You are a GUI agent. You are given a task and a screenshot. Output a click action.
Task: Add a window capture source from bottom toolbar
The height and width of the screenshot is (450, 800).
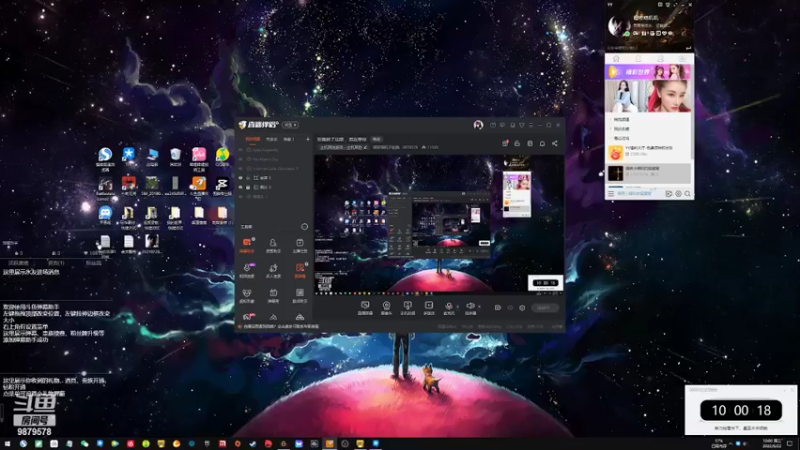(407, 307)
